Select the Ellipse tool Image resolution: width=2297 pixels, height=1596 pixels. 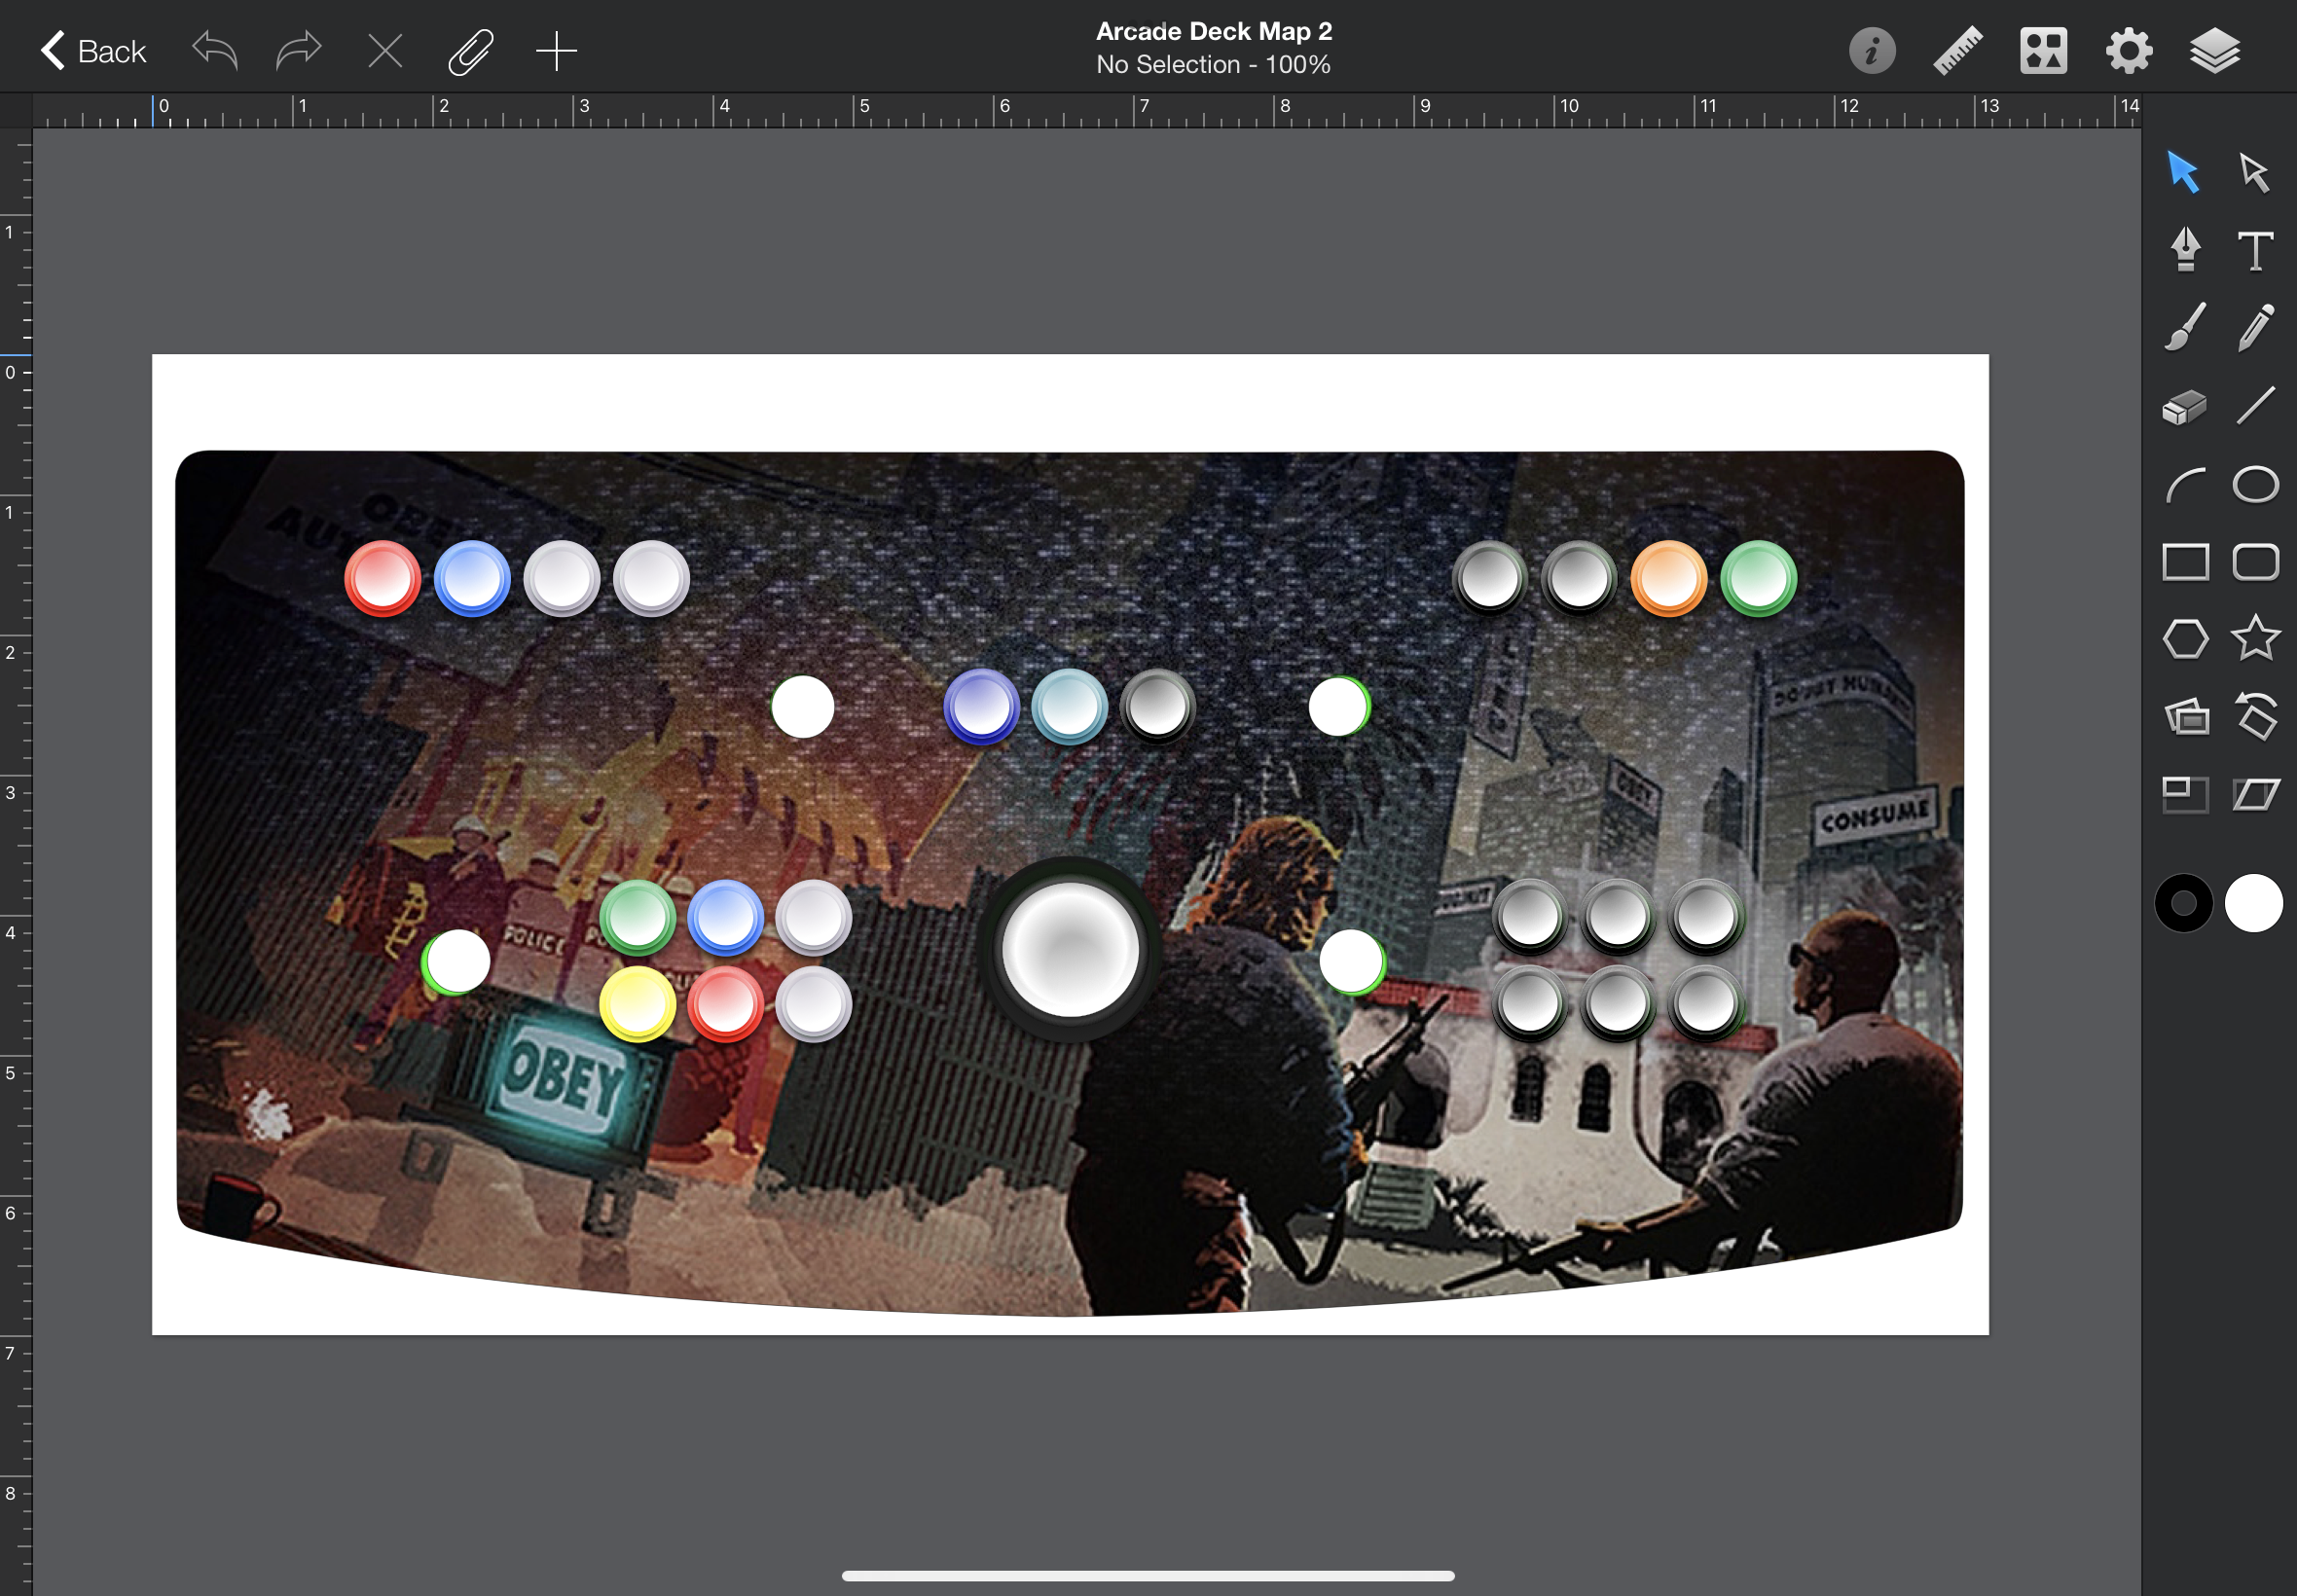2255,484
